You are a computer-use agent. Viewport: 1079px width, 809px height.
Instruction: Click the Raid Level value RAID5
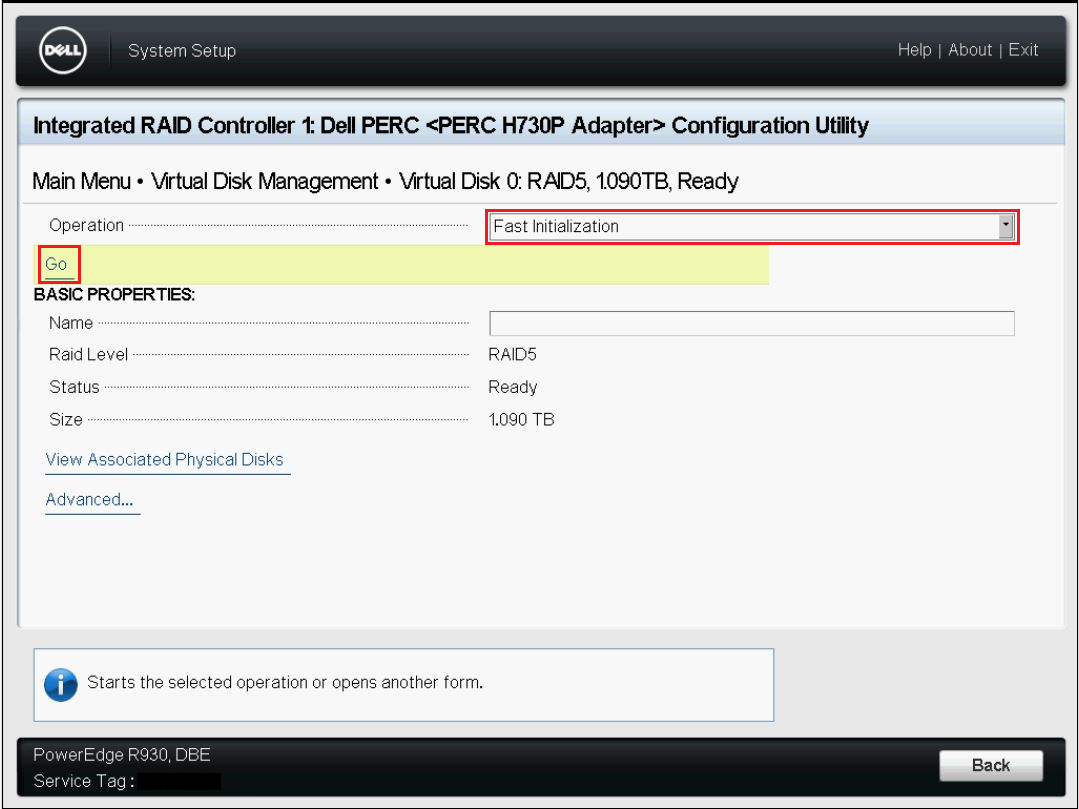click(x=512, y=355)
